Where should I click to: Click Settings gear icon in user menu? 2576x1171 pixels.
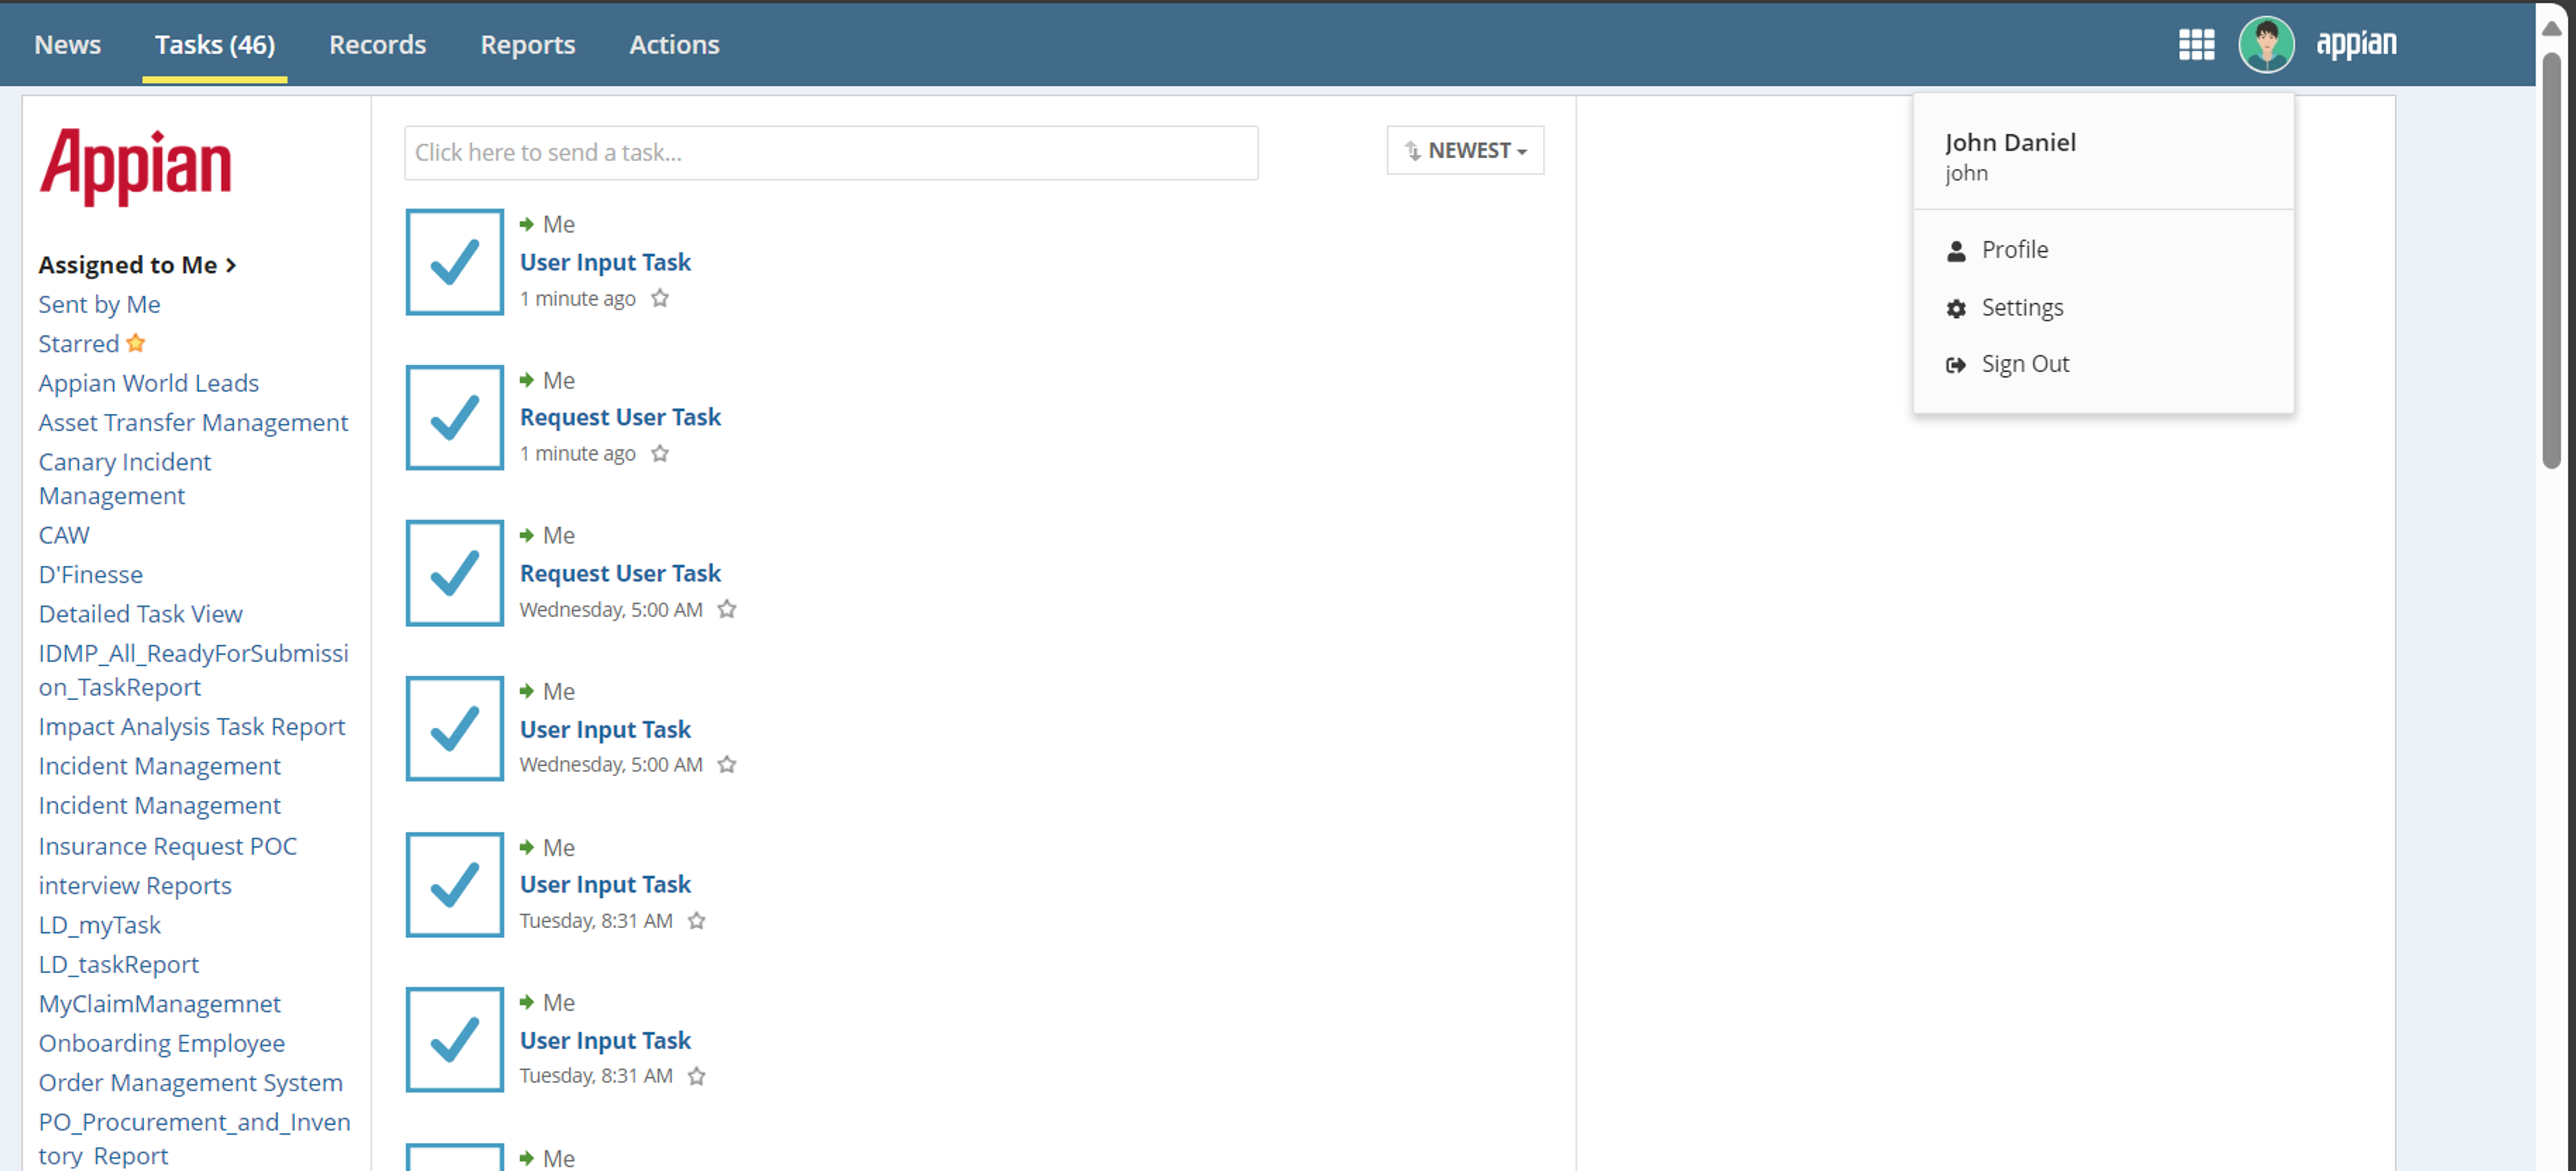click(1956, 309)
